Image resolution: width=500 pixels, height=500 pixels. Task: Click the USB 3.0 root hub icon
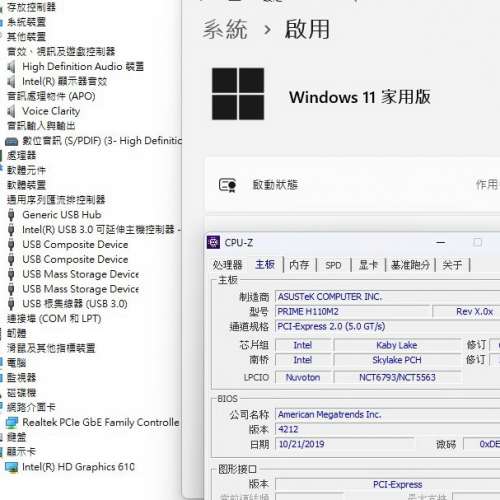pos(11,304)
